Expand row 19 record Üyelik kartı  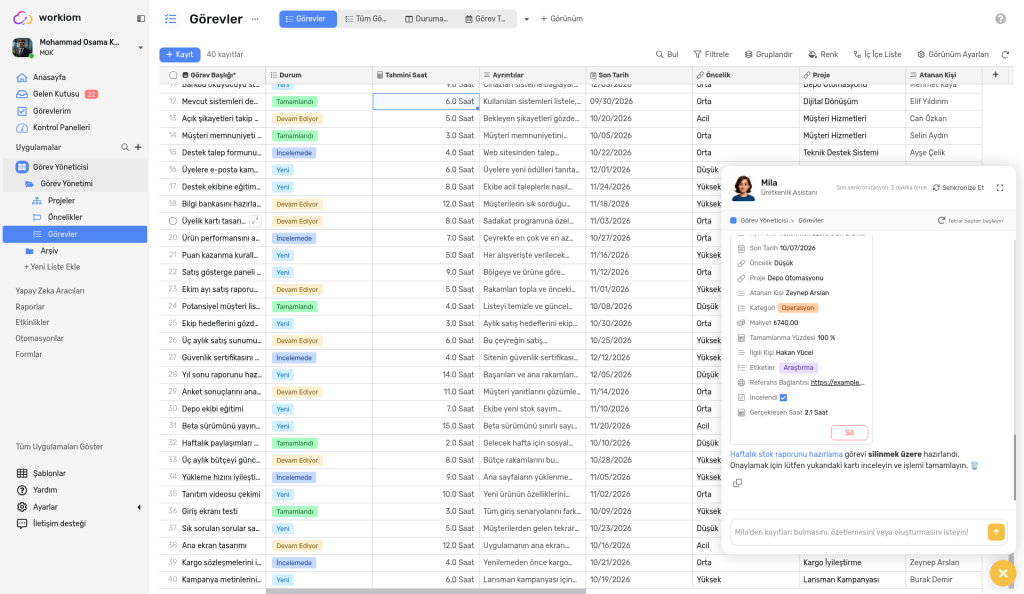255,221
